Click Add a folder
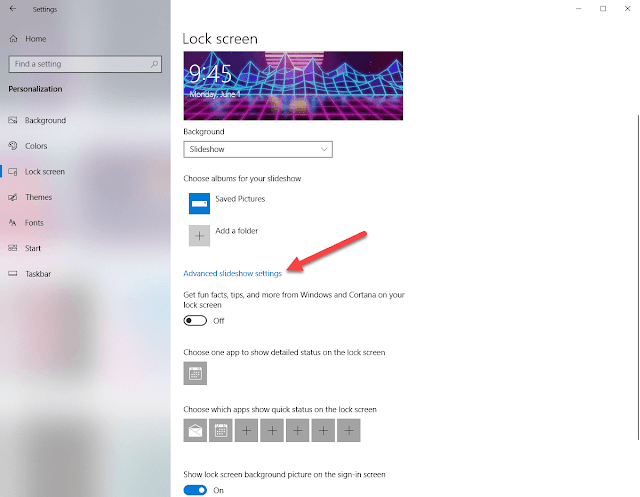This screenshot has width=640, height=497. pyautogui.click(x=237, y=231)
